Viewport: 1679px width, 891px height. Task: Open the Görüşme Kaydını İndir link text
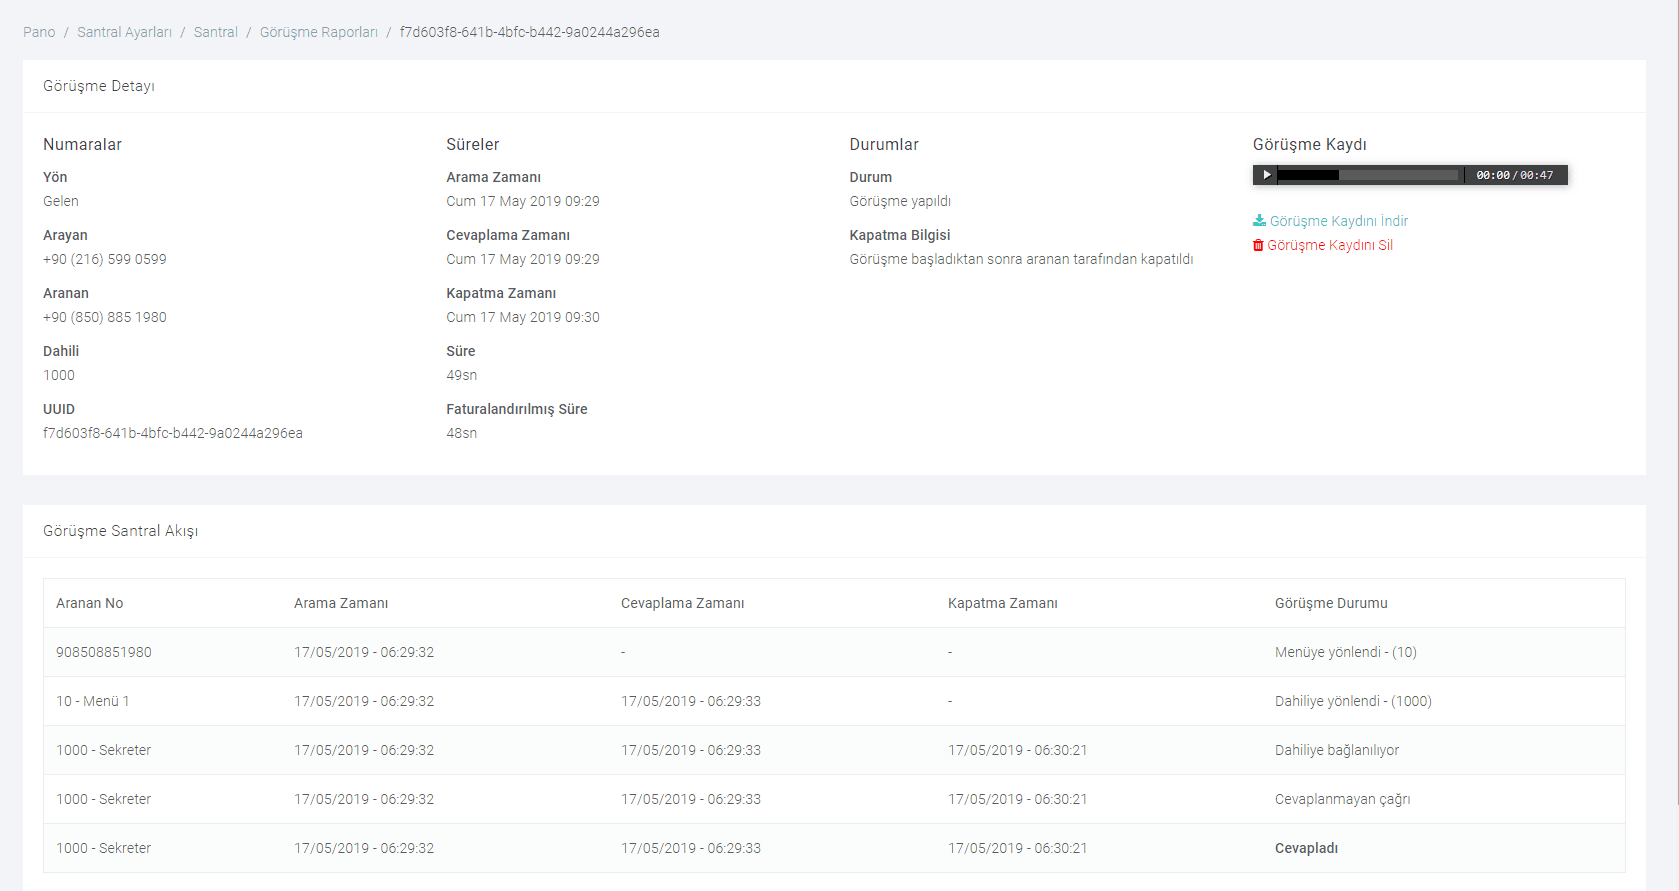(x=1338, y=221)
